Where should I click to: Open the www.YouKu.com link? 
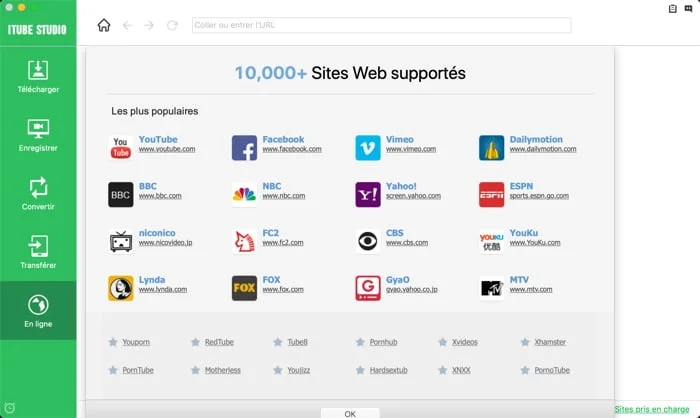(x=535, y=243)
